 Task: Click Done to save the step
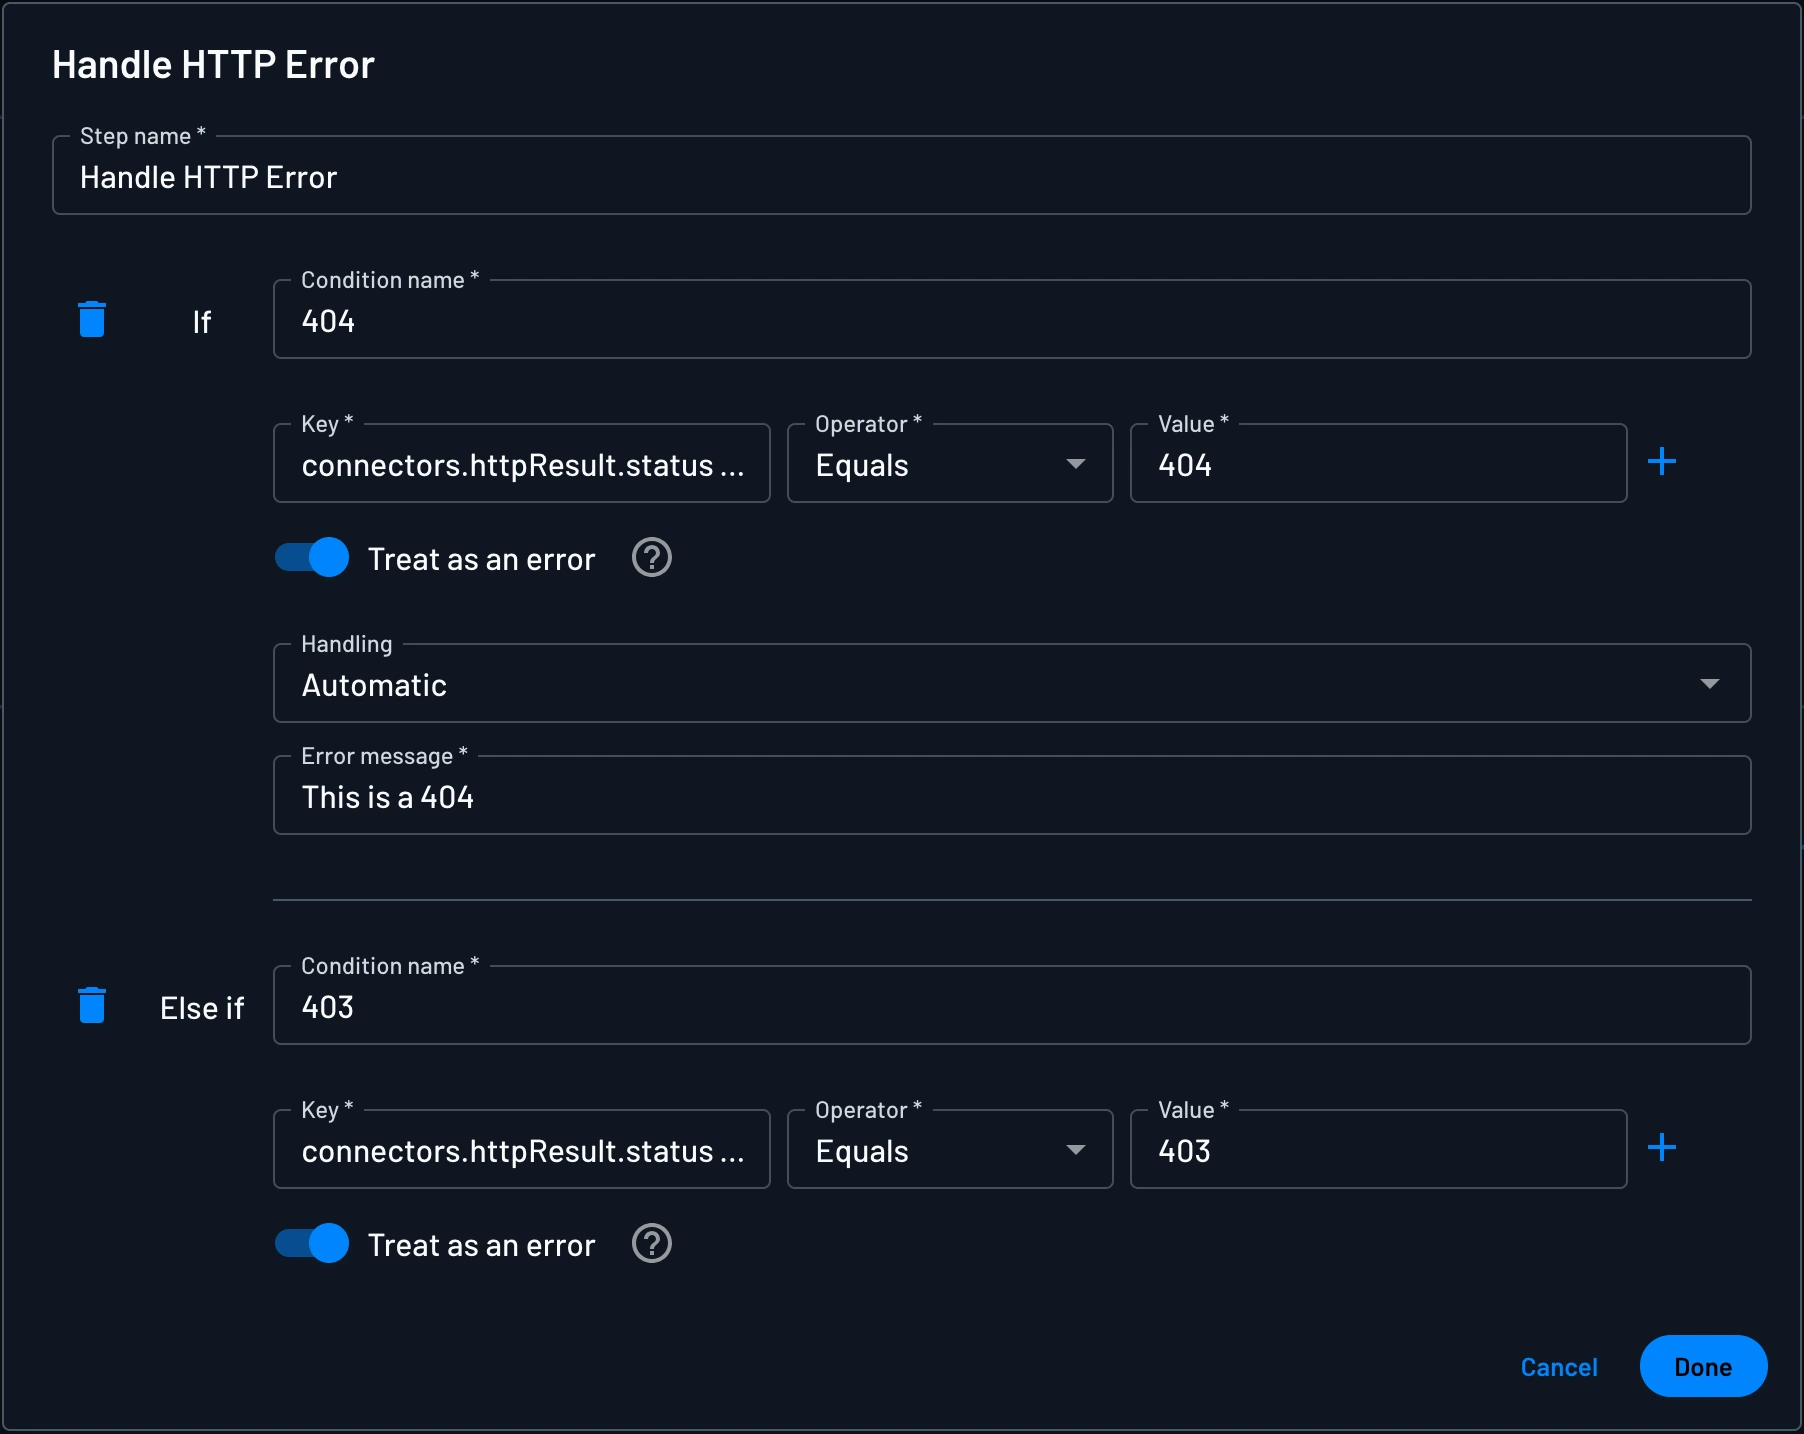1702,1367
